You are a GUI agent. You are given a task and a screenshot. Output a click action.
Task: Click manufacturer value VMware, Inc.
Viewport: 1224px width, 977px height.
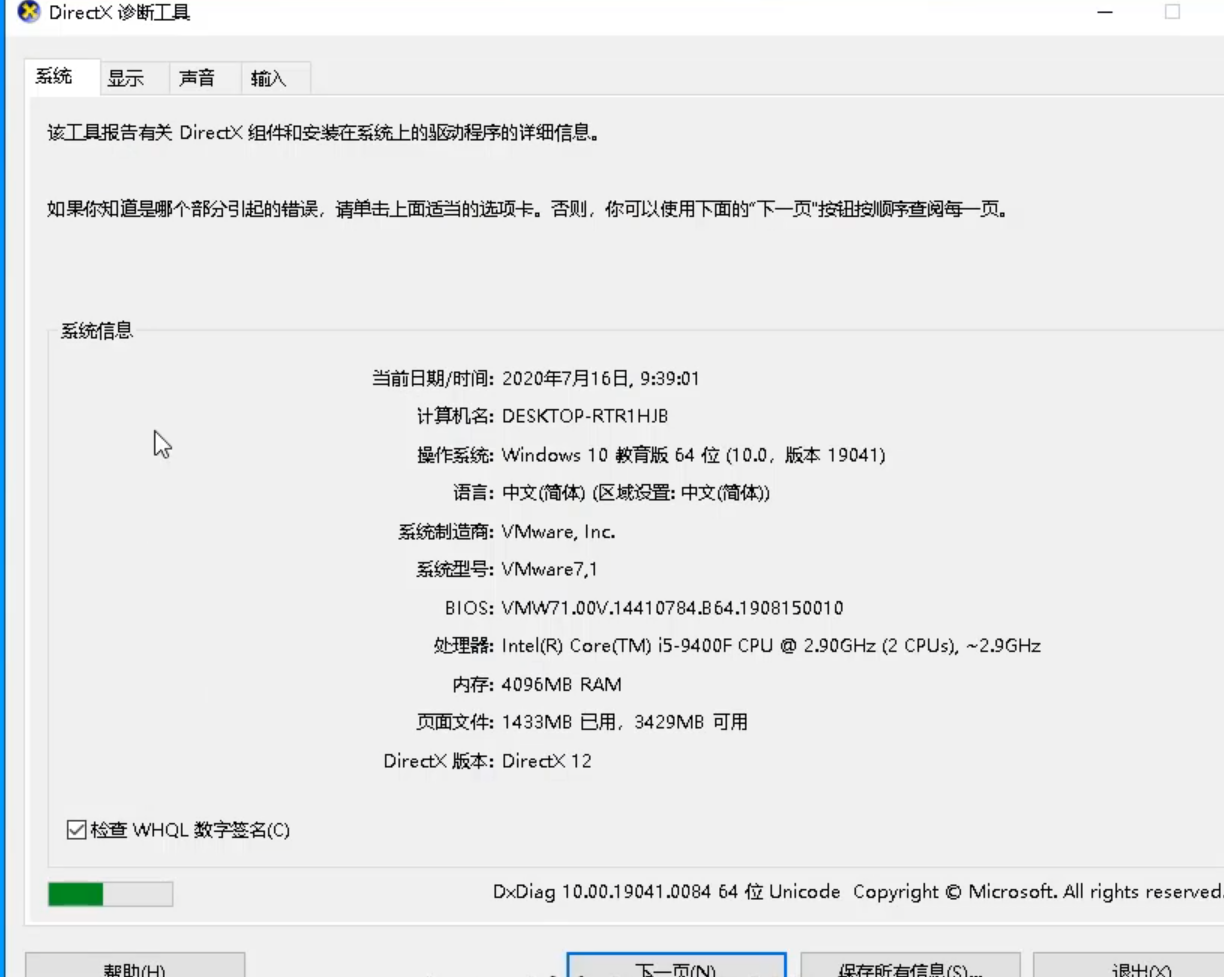(x=558, y=532)
